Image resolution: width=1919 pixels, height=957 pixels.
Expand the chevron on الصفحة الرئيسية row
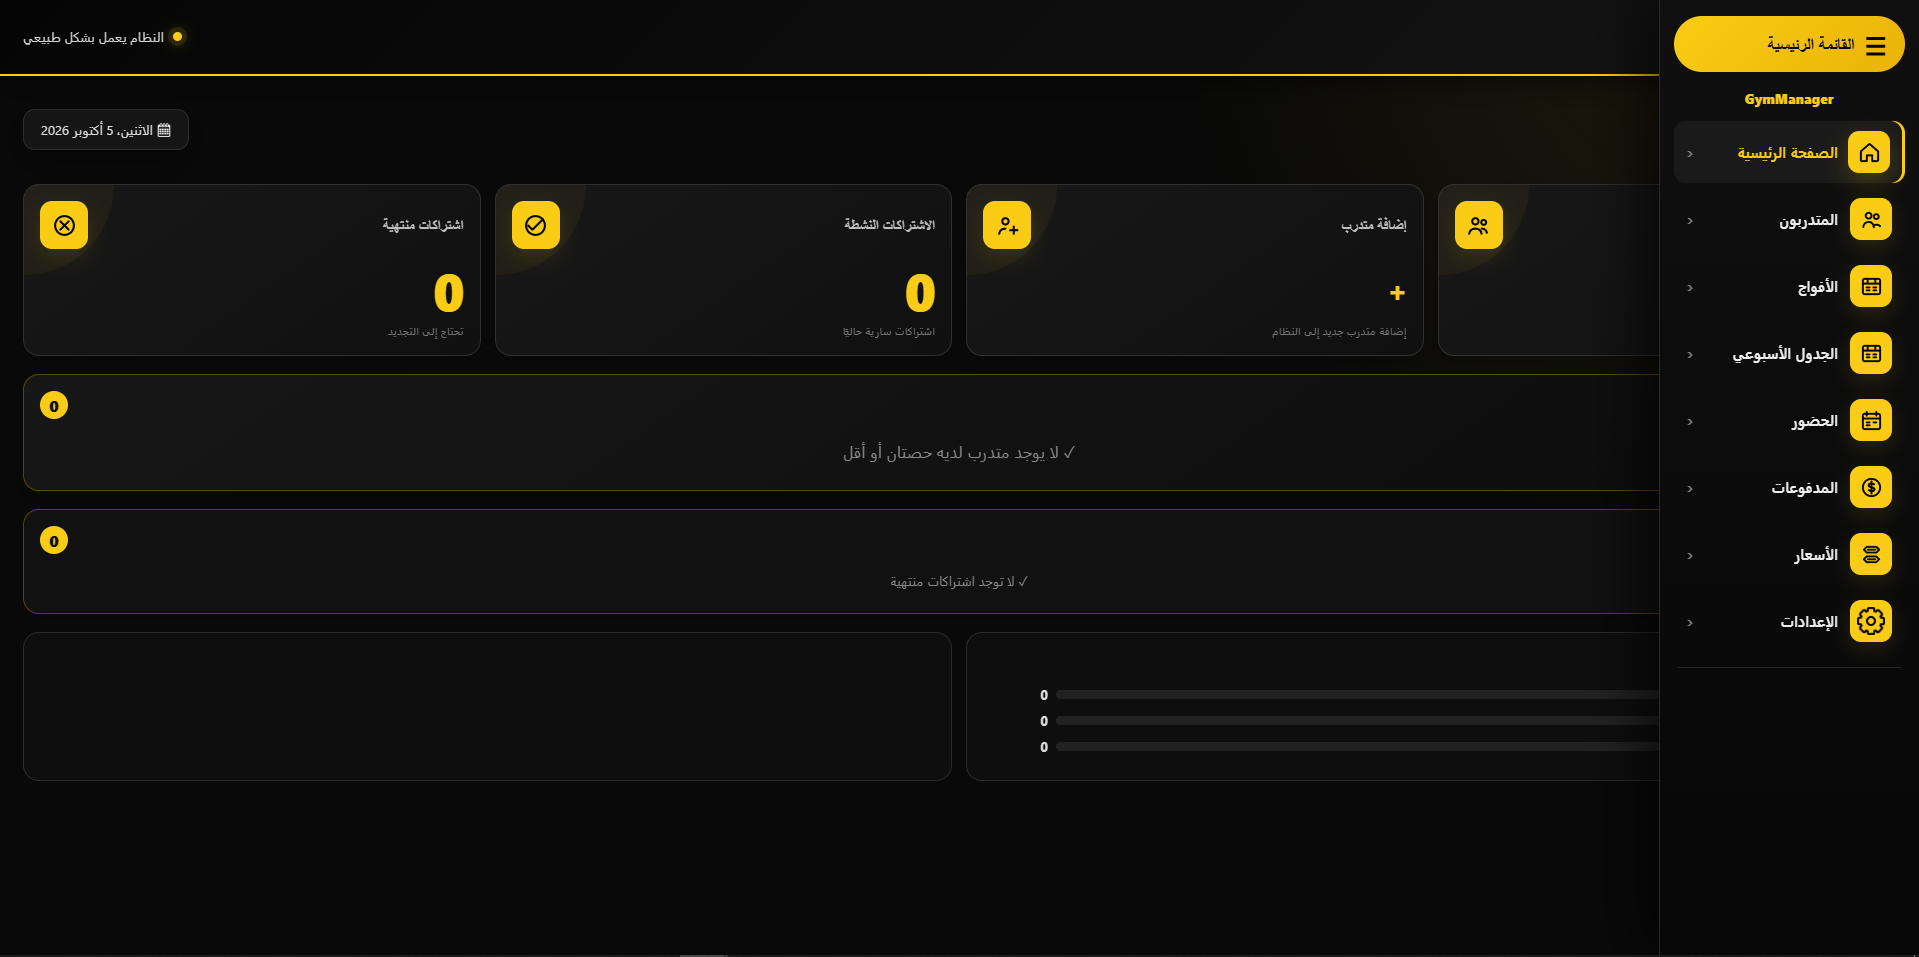point(1690,154)
